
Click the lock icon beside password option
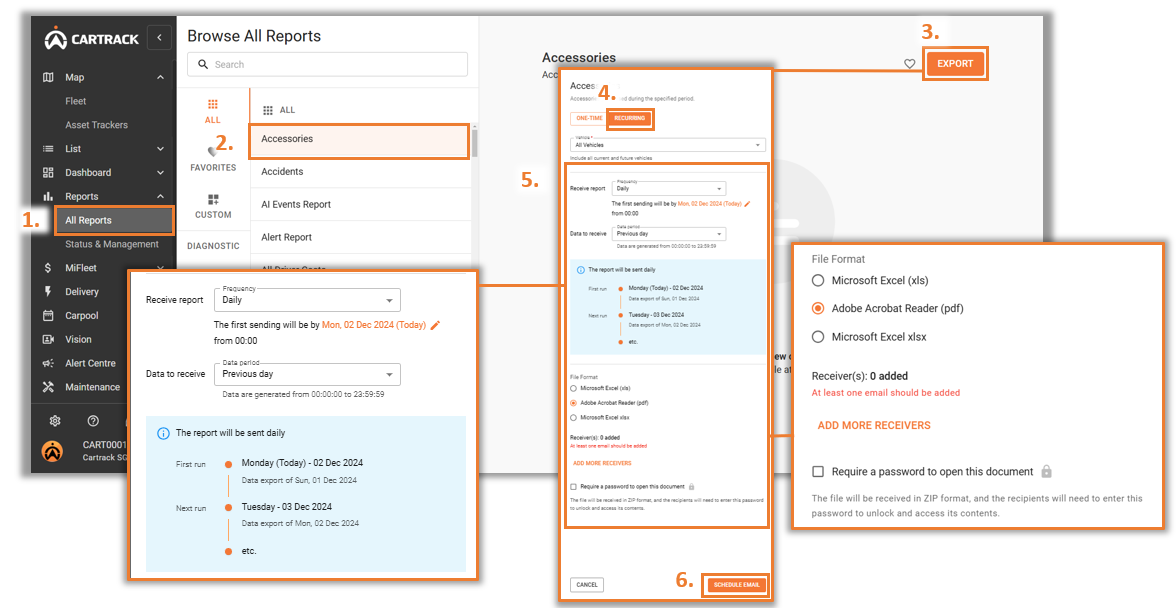pyautogui.click(x=1046, y=472)
